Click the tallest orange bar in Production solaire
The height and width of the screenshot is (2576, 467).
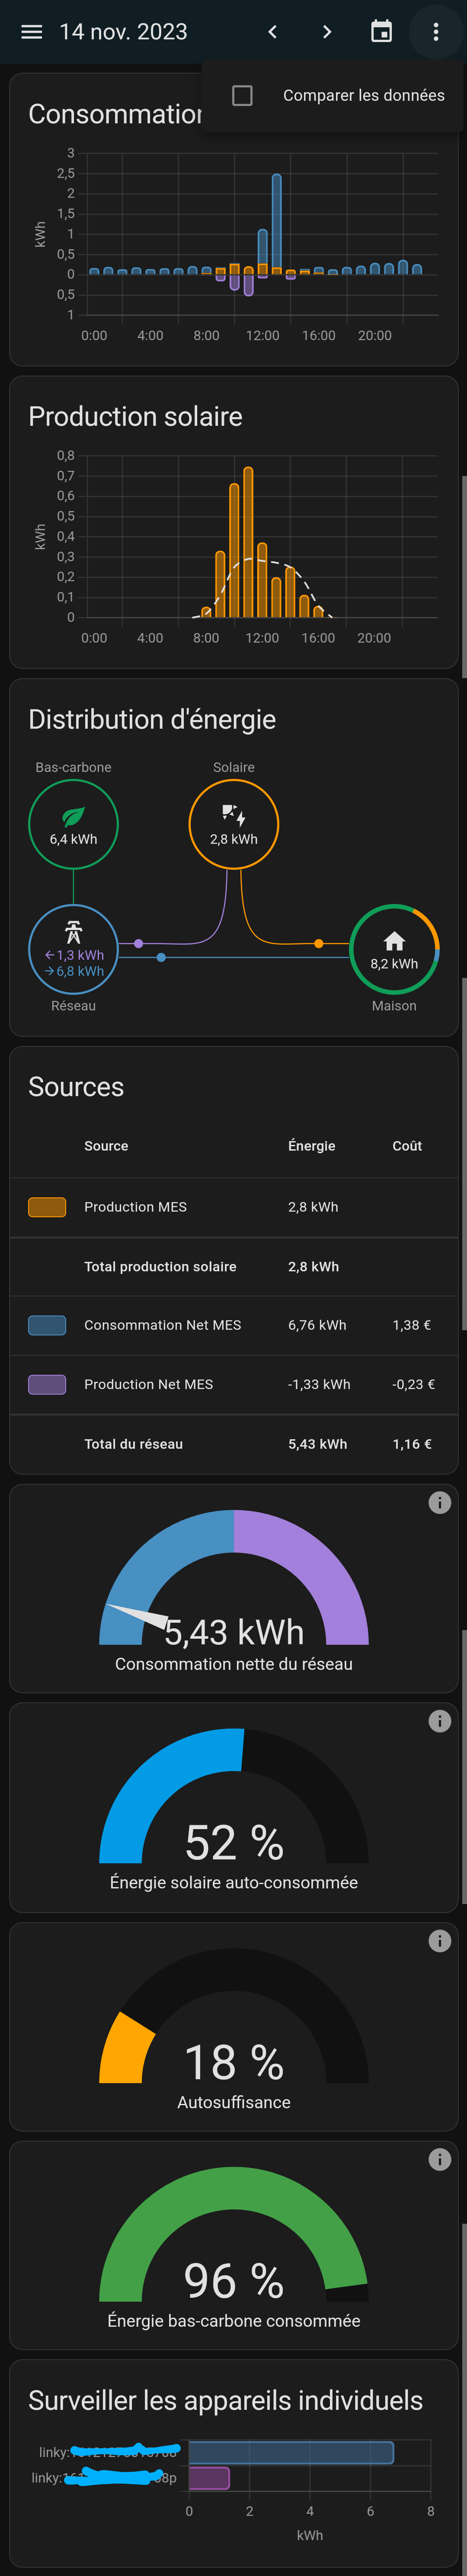click(x=248, y=542)
